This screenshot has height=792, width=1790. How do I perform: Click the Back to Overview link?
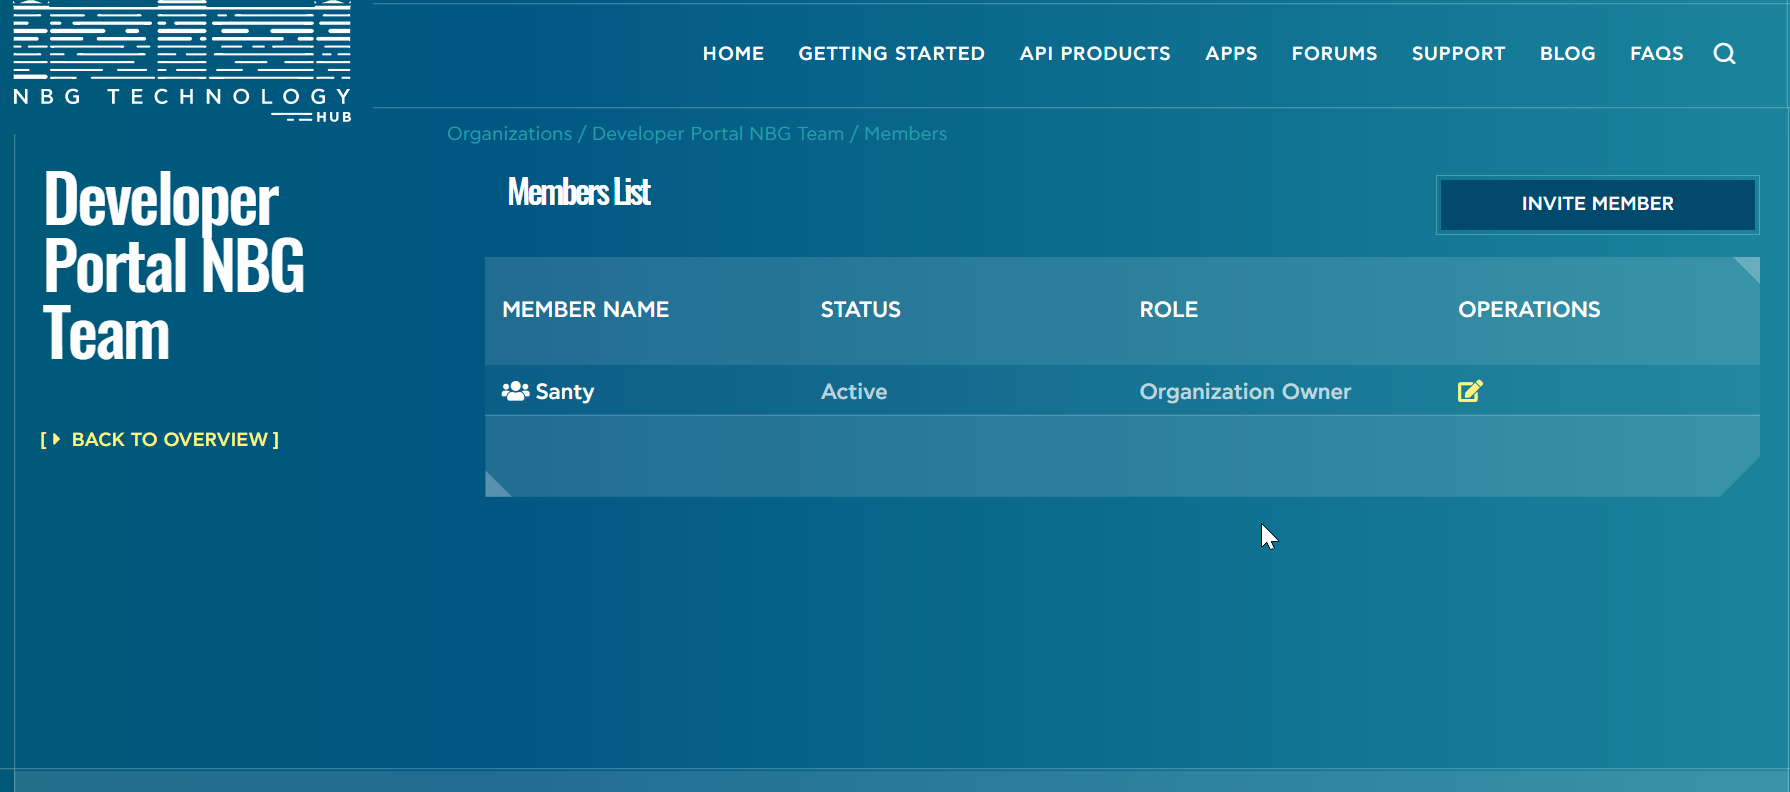(x=170, y=440)
